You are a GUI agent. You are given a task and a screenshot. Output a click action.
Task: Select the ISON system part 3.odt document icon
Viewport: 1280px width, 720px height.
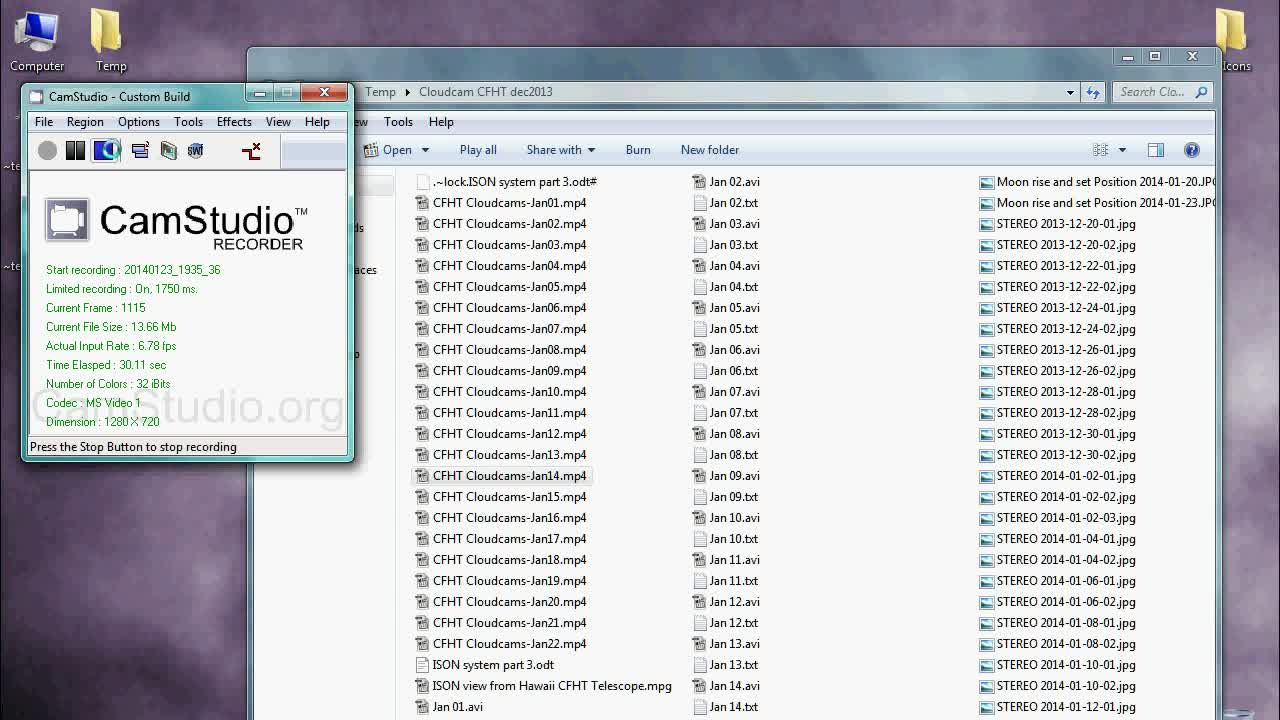(423, 665)
